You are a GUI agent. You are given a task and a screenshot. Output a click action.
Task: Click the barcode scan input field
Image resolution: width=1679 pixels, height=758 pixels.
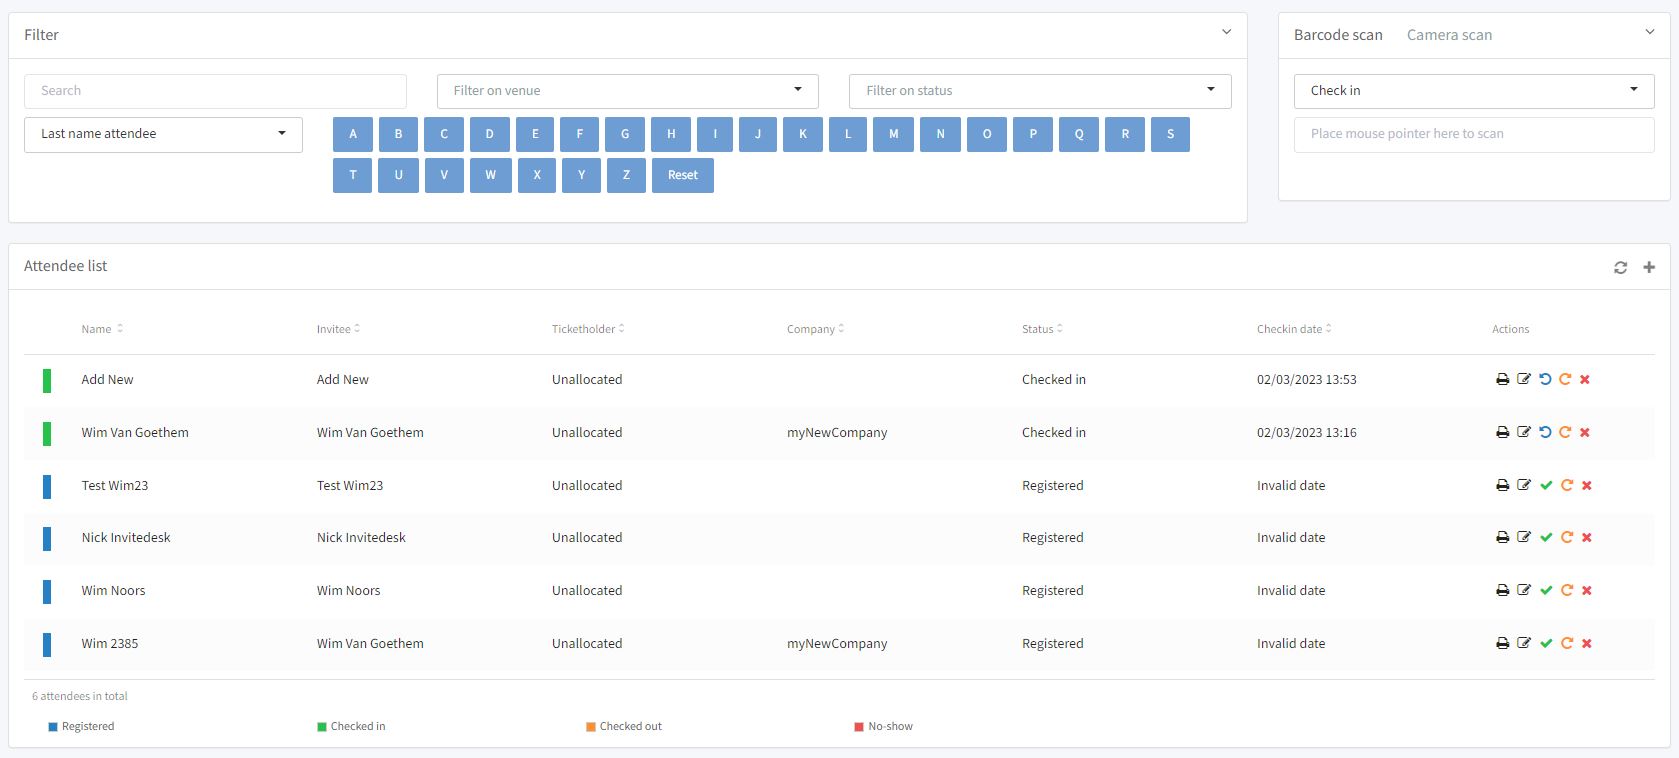point(1474,135)
